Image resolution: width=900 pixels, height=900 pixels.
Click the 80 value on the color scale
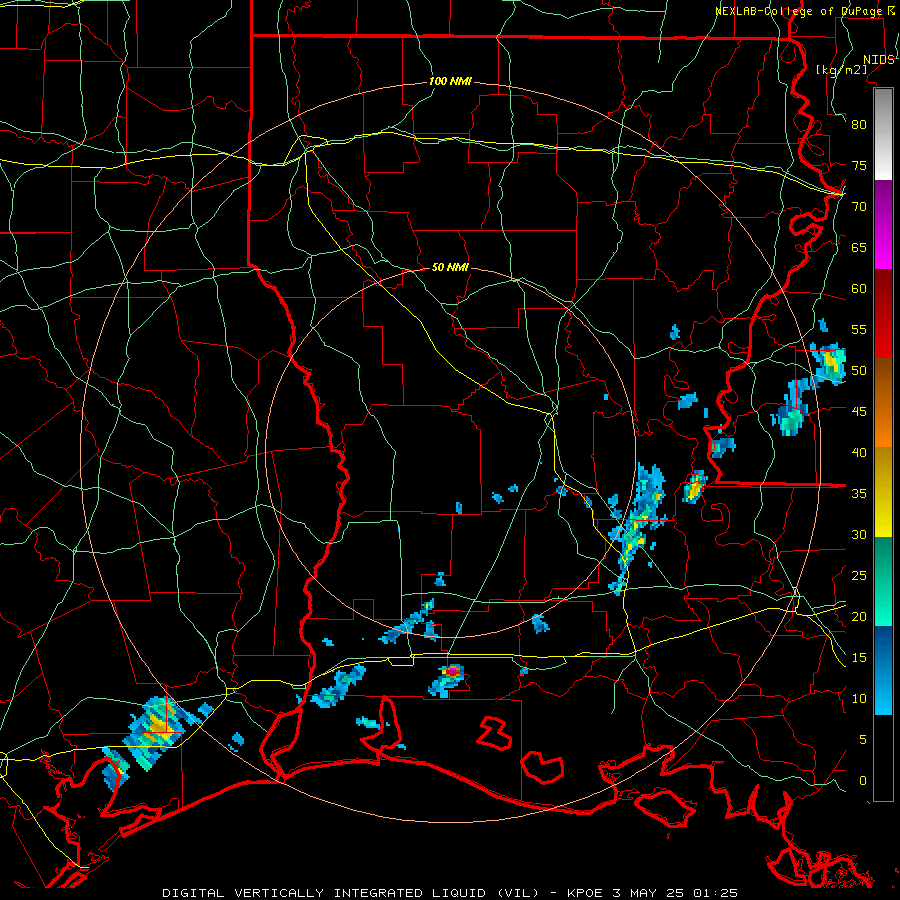click(x=859, y=125)
